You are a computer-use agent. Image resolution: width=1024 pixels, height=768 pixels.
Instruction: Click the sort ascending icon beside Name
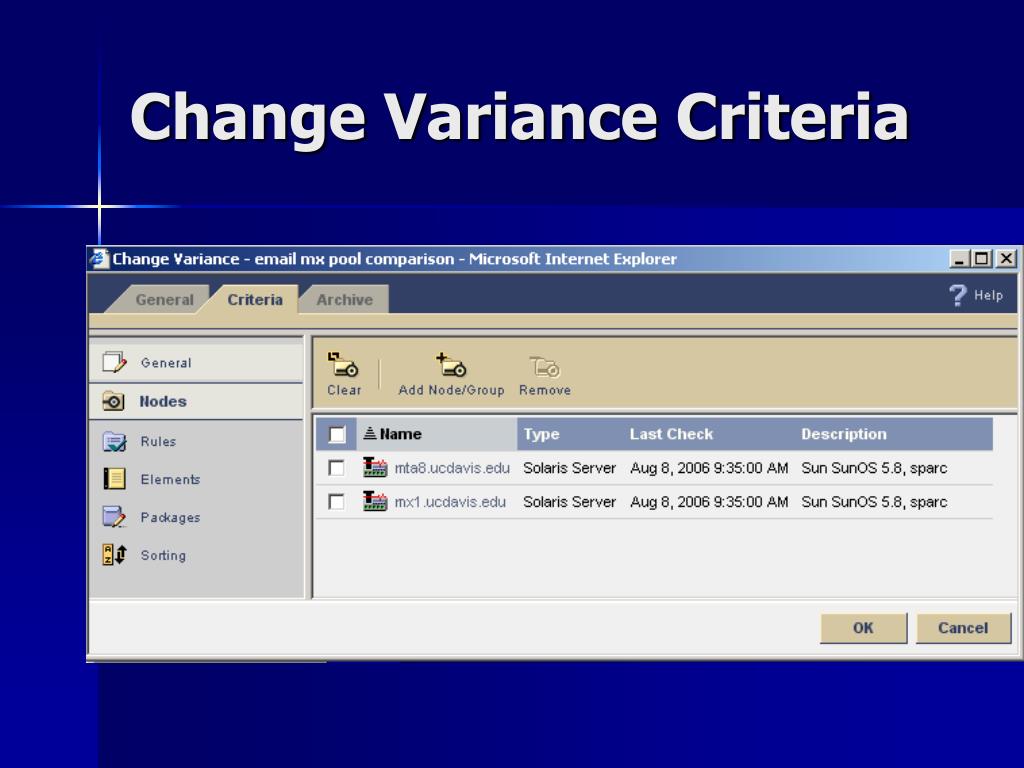click(370, 433)
